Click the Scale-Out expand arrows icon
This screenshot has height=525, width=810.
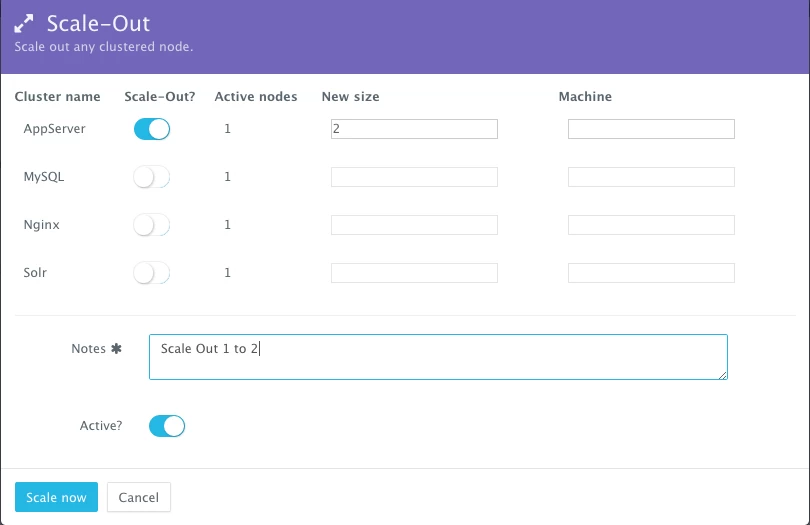pos(24,24)
